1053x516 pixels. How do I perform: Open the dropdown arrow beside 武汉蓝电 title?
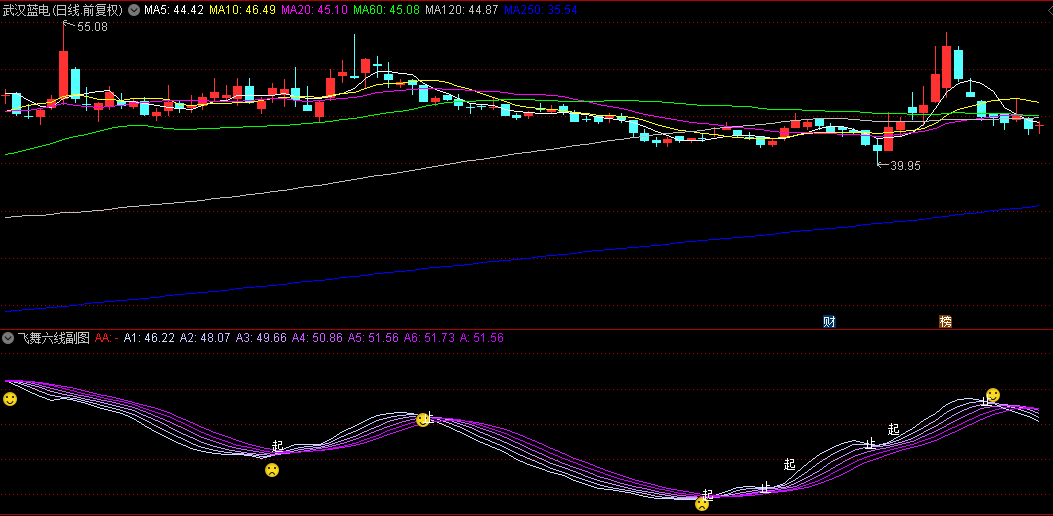(x=134, y=10)
